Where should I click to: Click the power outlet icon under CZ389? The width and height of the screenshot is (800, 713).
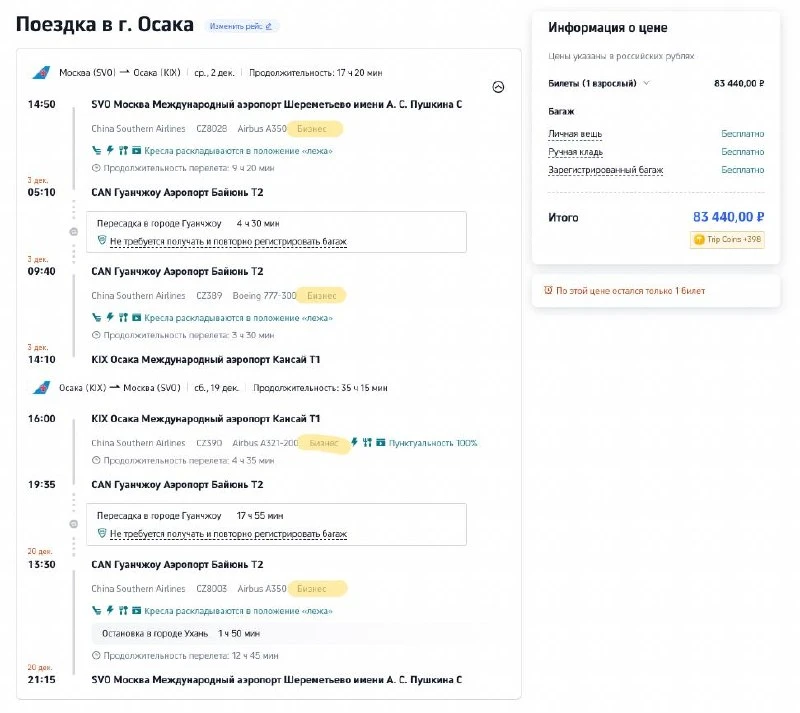110,317
